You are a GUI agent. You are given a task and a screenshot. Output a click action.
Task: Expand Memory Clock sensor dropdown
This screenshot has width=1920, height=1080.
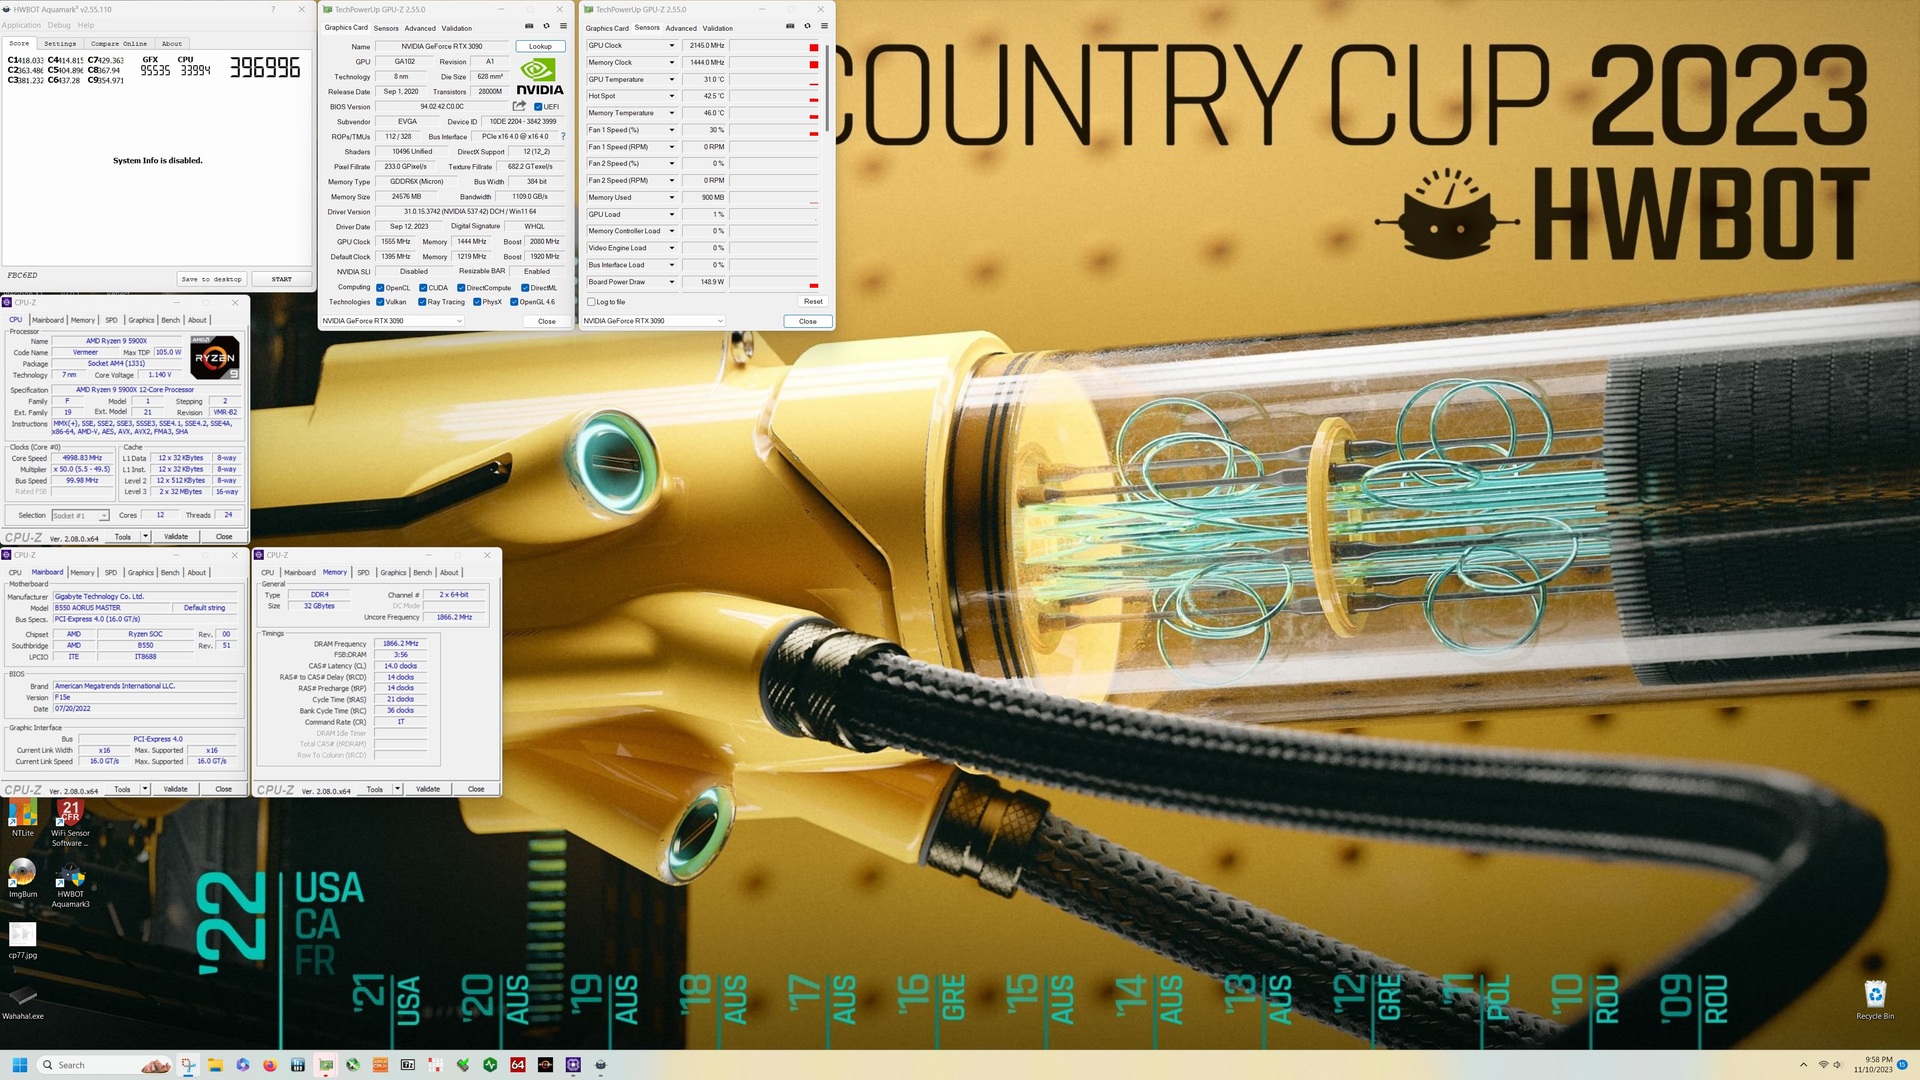671,62
